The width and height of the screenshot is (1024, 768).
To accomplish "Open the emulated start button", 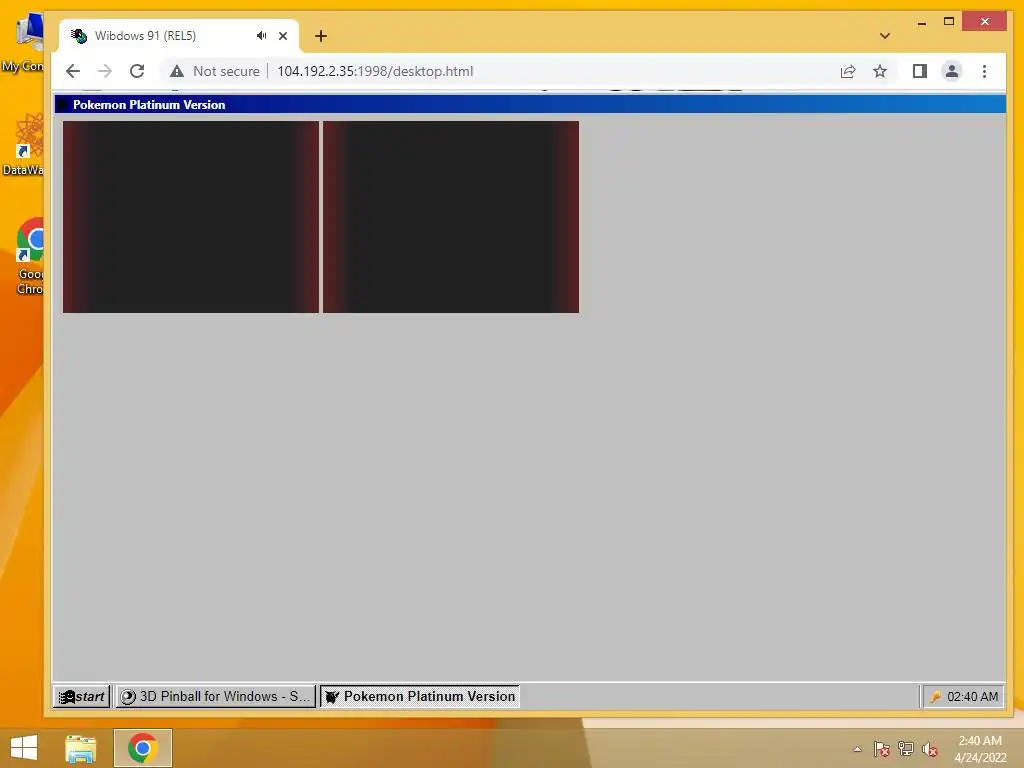I will coord(82,696).
